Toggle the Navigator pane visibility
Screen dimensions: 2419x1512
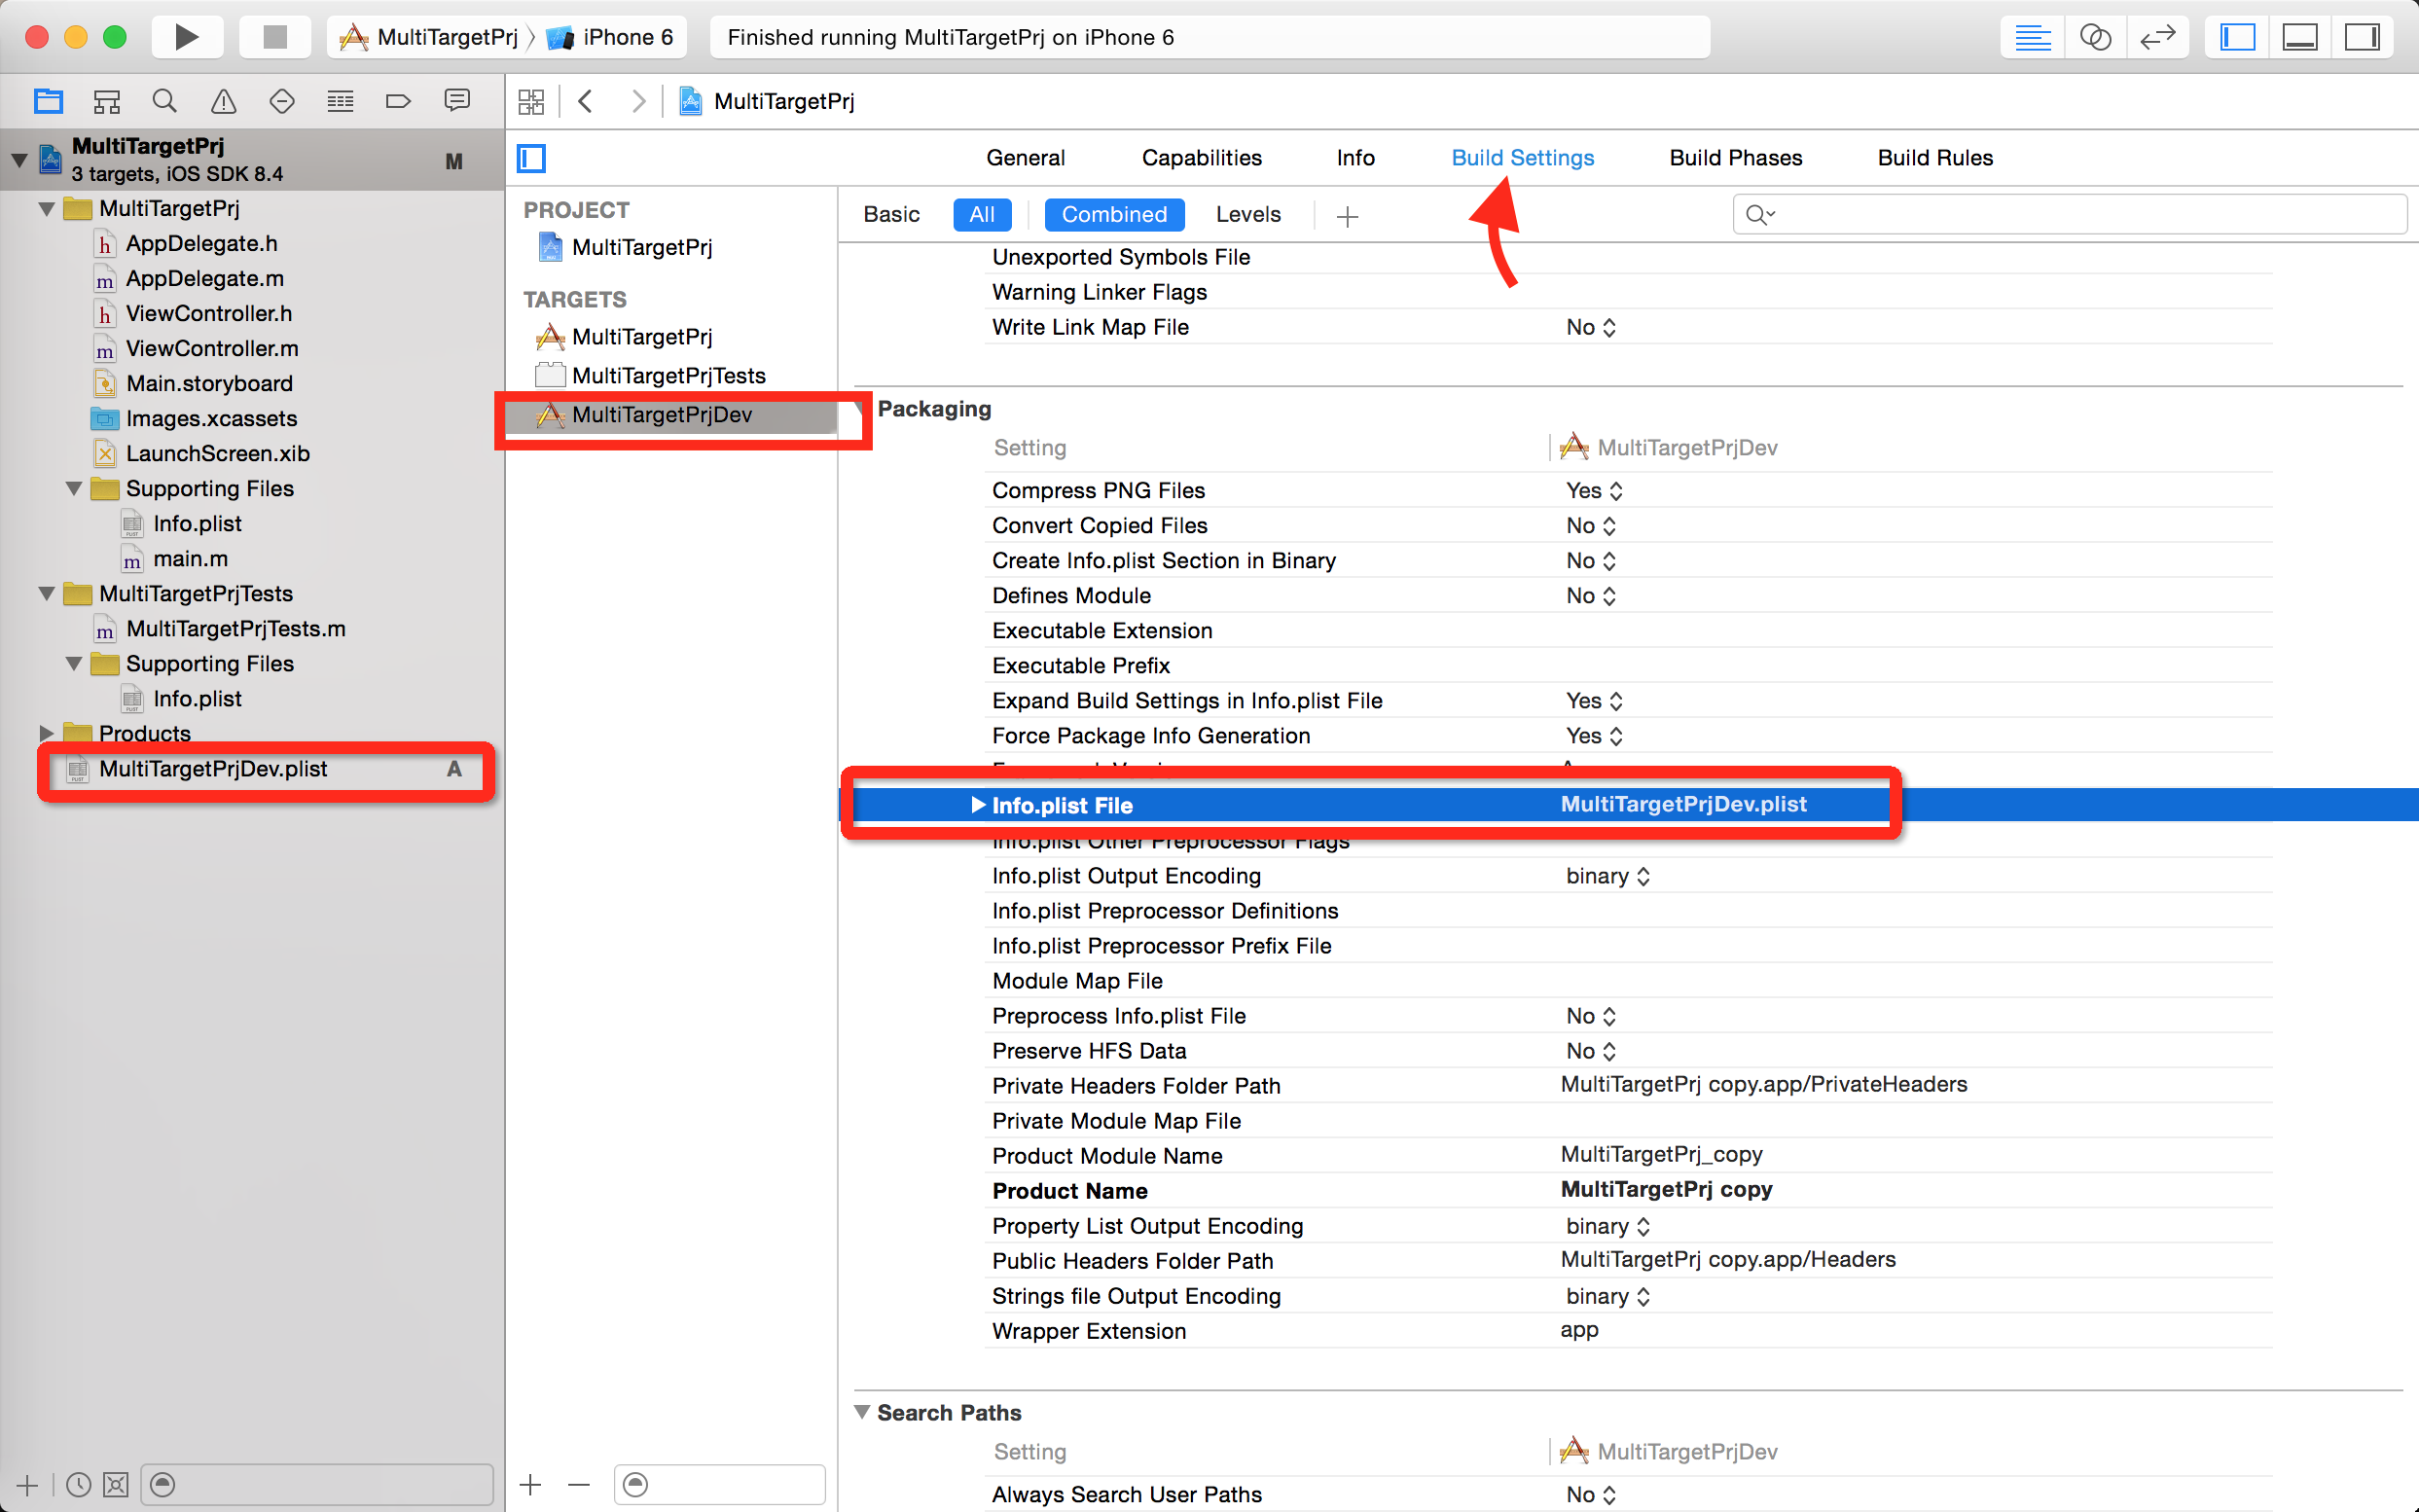tap(2237, 38)
